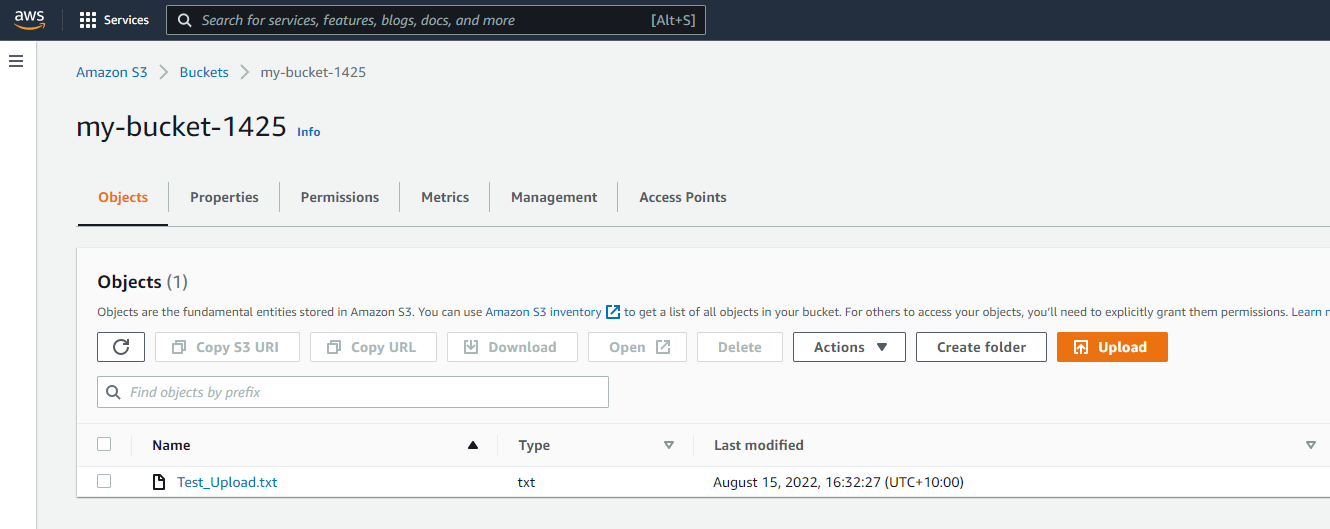
Task: Tick the Test_Upload.txt row checkbox
Action: point(104,481)
